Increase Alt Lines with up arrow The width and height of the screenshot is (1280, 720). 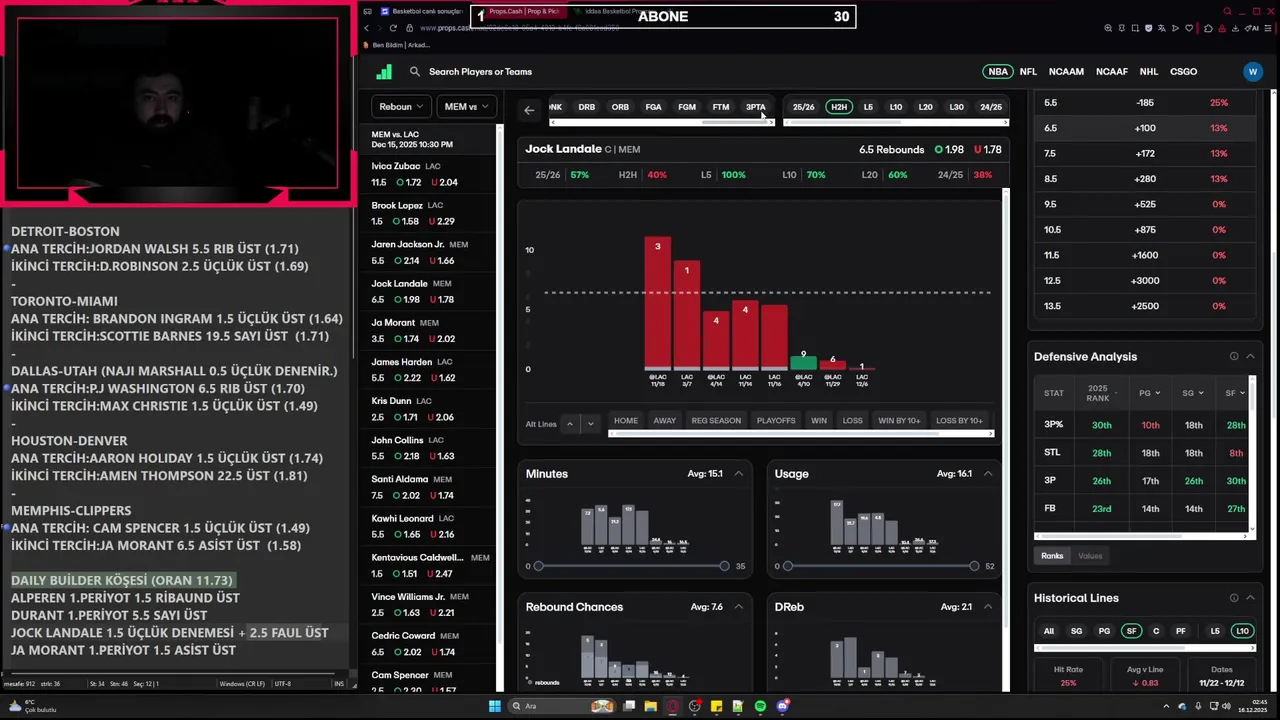[570, 424]
